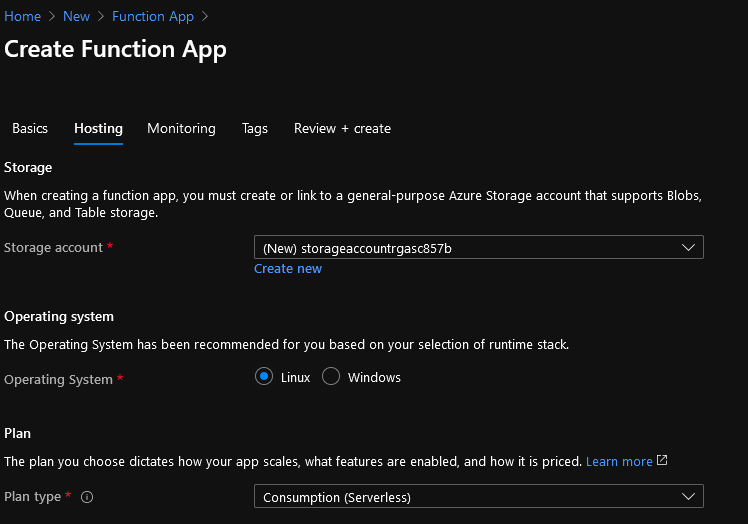Switch to the Basics tab

30,129
